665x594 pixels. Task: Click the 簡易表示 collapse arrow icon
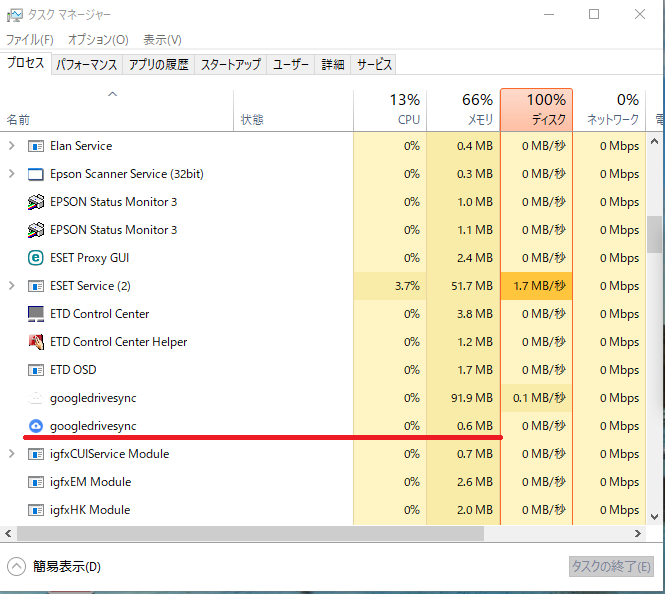(17, 566)
